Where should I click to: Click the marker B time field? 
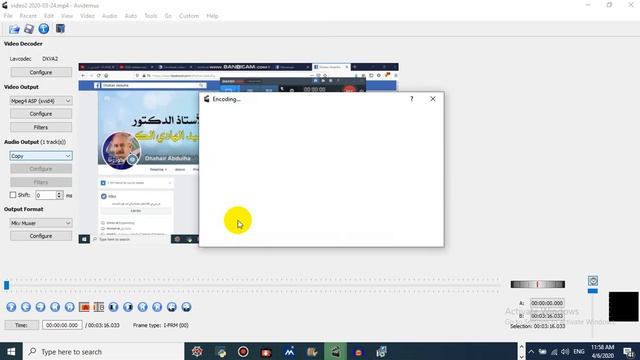[x=547, y=316]
